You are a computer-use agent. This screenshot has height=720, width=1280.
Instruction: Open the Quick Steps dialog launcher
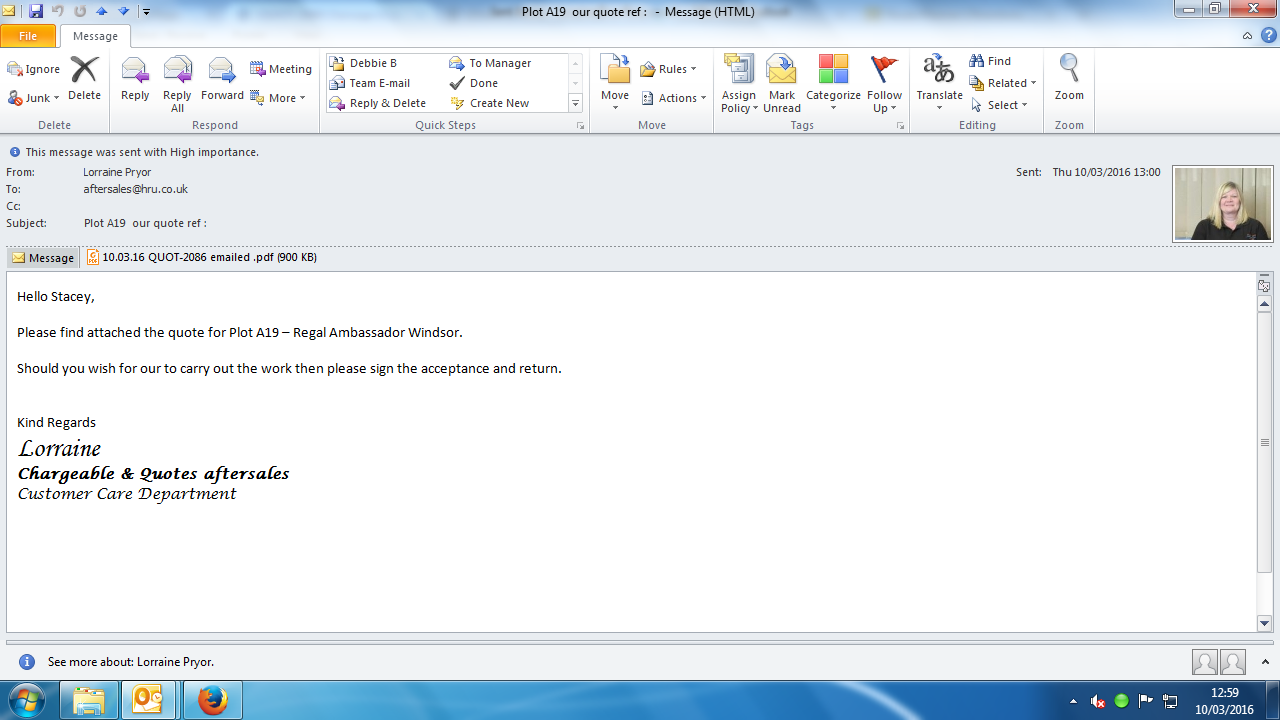(x=580, y=126)
